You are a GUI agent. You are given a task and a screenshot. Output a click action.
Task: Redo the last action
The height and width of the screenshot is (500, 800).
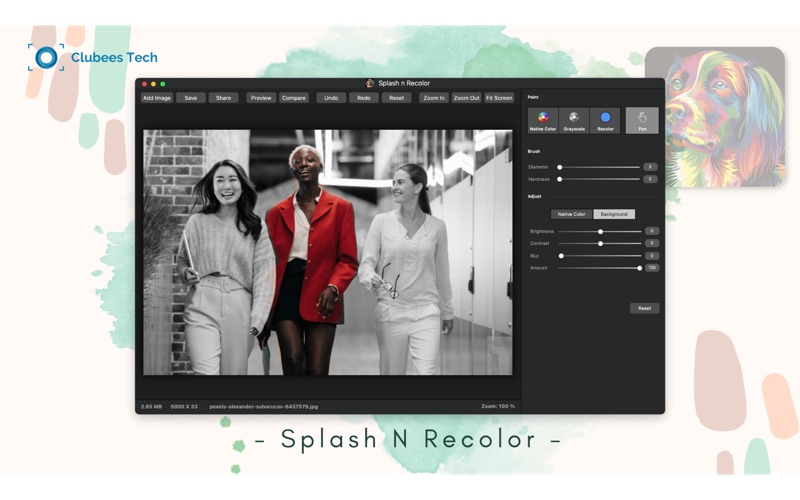coord(364,98)
